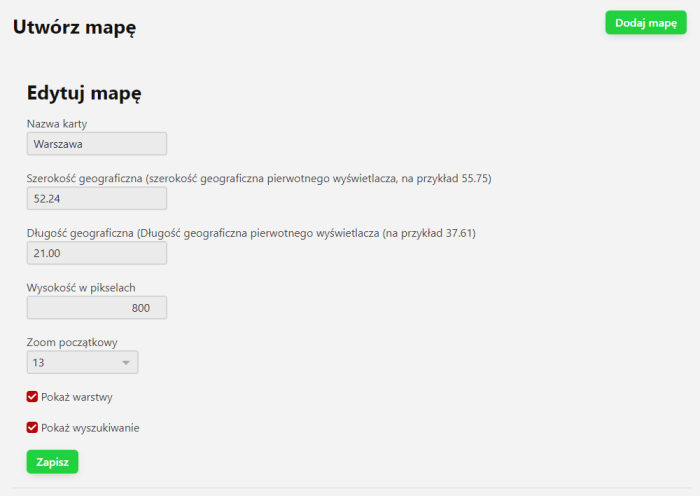Open the Zoom początkowy dropdown
This screenshot has height=496, width=700.
[82, 362]
